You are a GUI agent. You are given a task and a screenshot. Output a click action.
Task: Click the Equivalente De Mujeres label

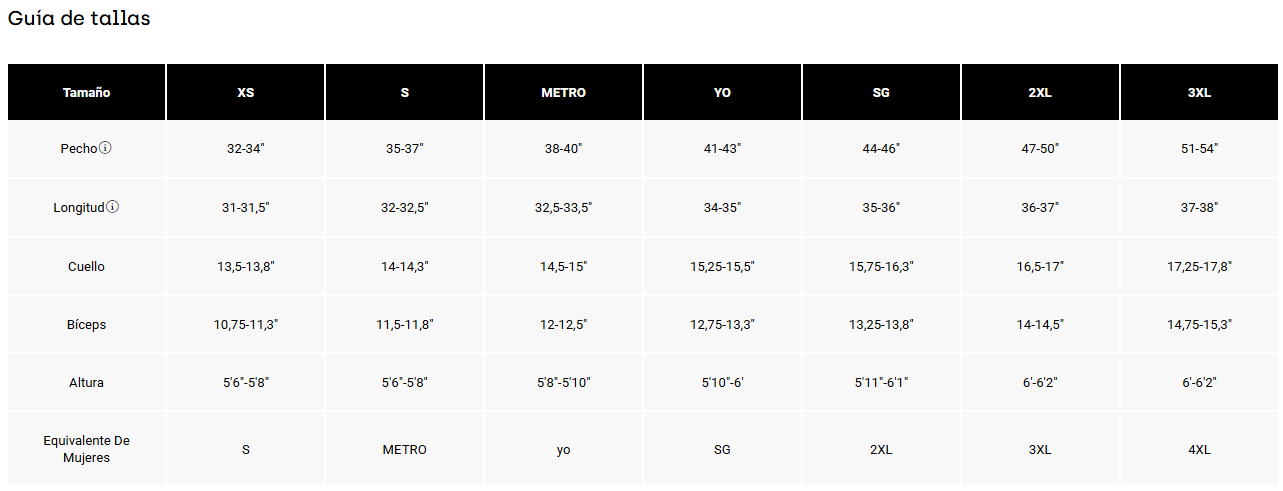(86, 449)
